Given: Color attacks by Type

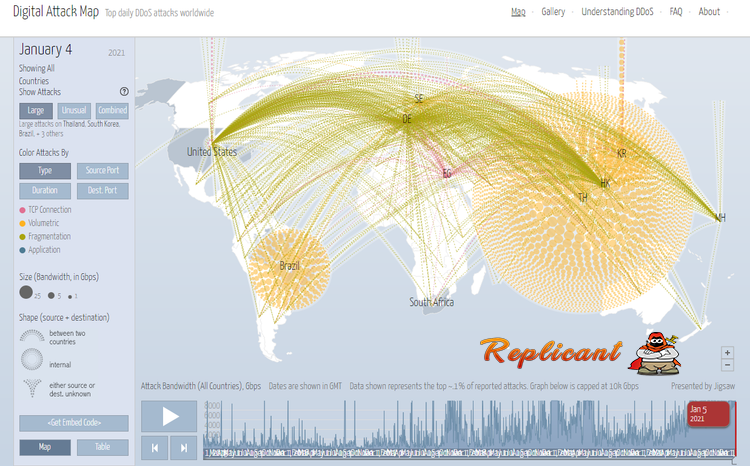Looking at the screenshot, I should tap(45, 171).
